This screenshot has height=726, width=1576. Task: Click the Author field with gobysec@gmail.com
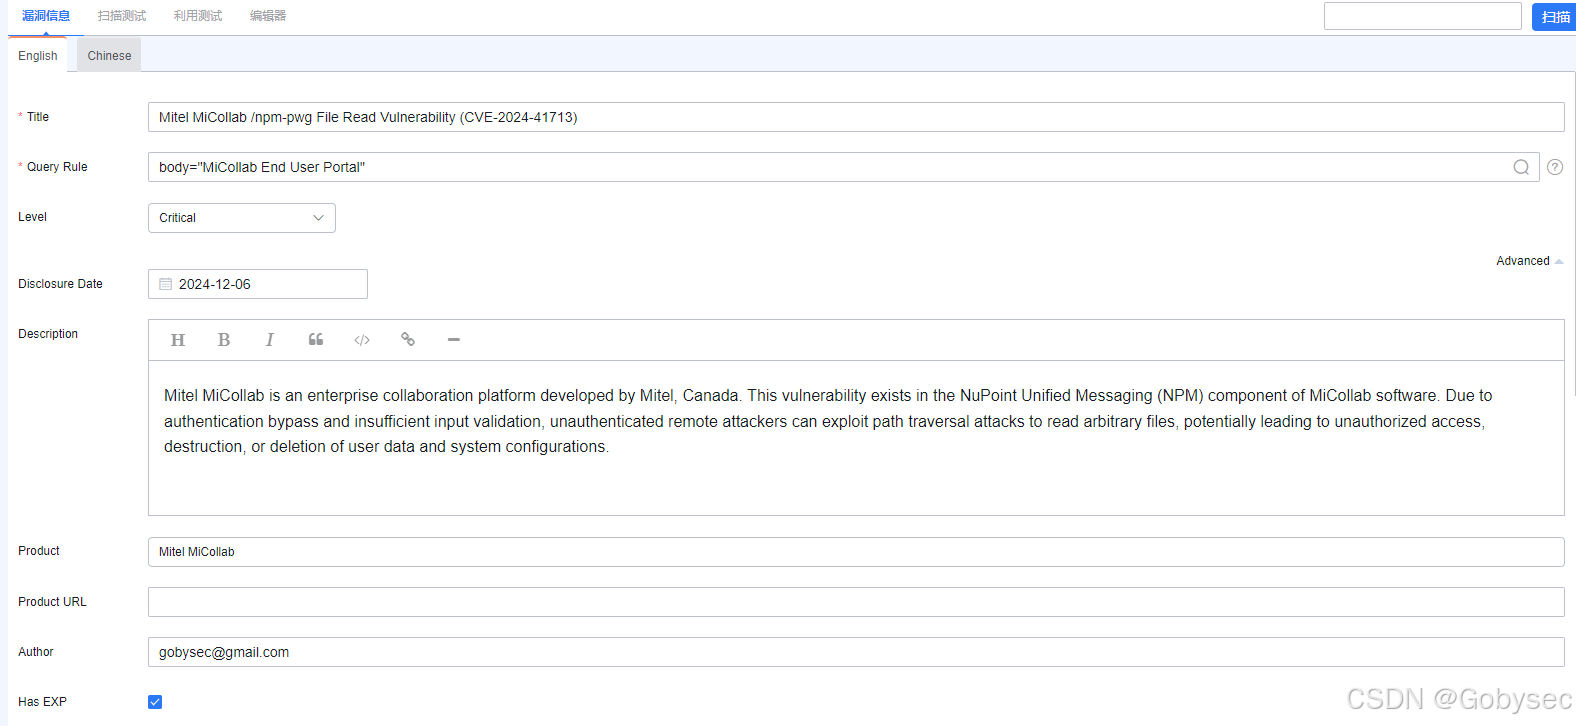point(856,652)
